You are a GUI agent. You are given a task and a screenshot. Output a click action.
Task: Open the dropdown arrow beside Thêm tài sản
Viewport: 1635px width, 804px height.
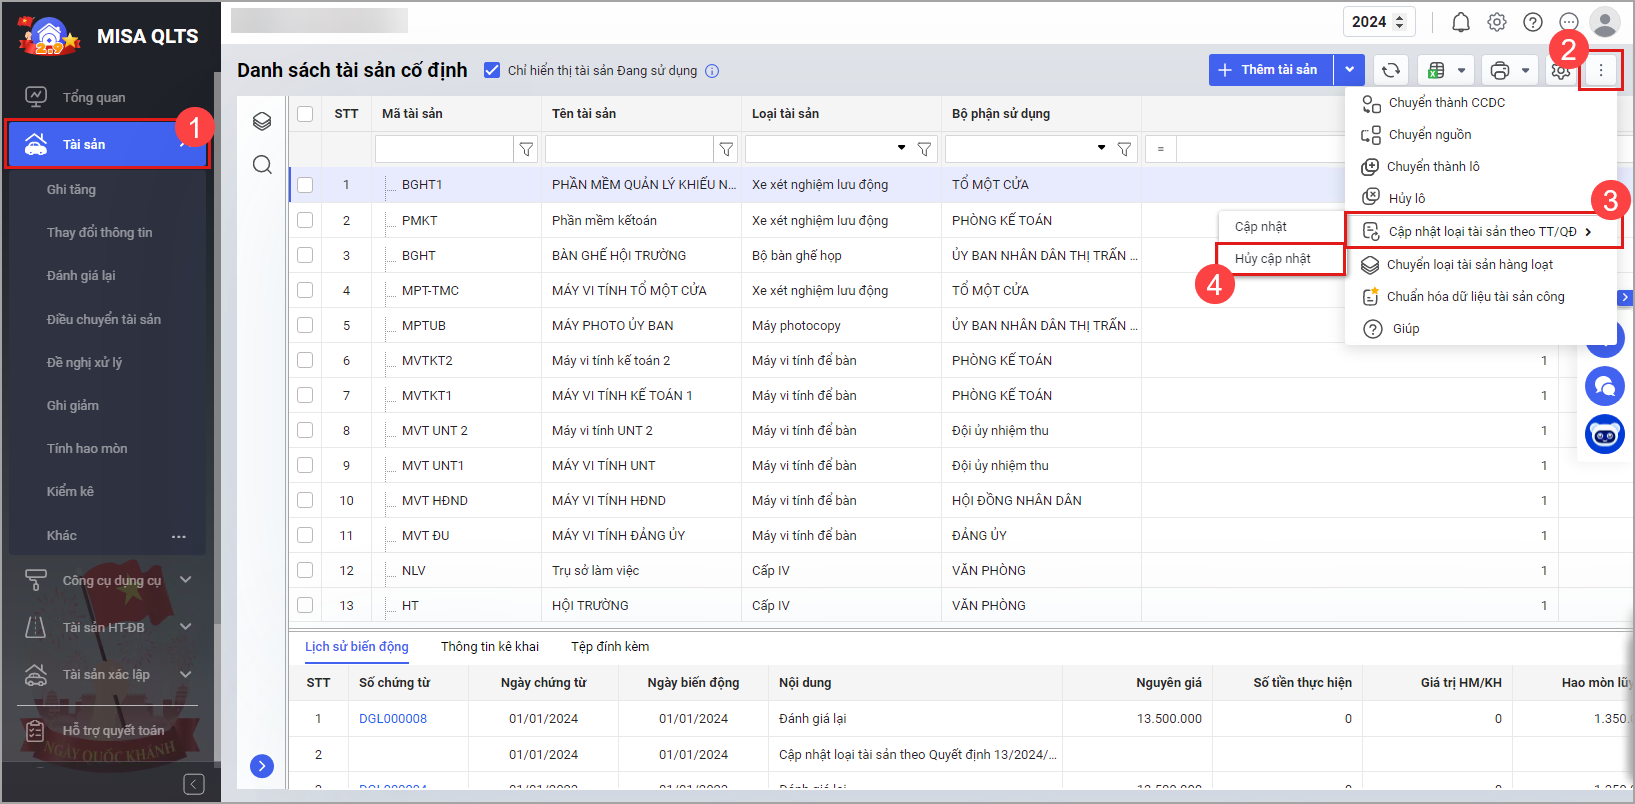point(1350,70)
